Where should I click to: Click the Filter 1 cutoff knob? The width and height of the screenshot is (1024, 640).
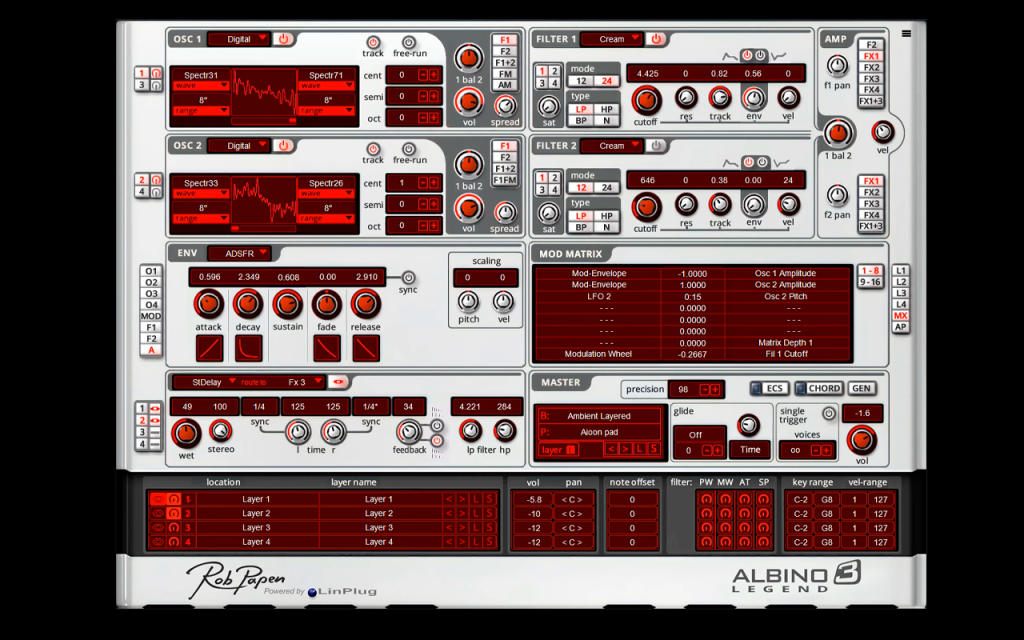click(x=646, y=100)
